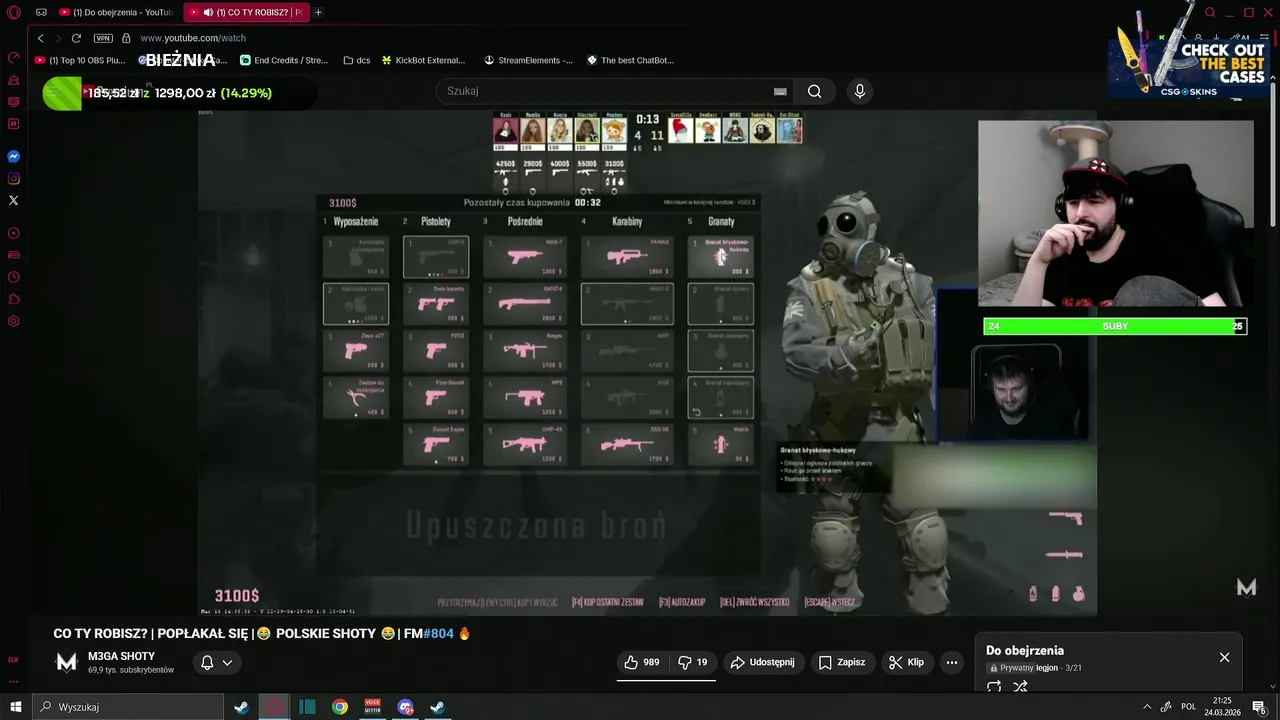The height and width of the screenshot is (720, 1280).
Task: Open the M3GA SHOTY channel name link
Action: click(x=121, y=656)
